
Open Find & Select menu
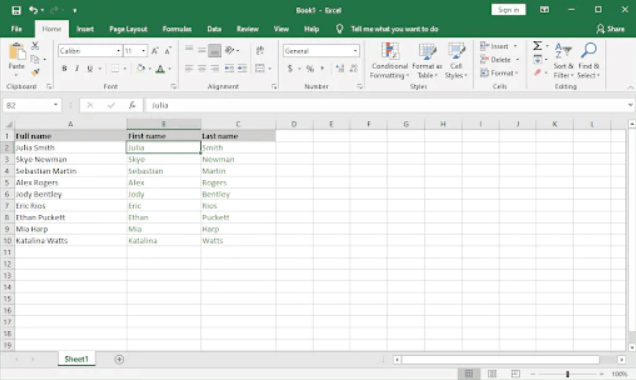coord(589,60)
